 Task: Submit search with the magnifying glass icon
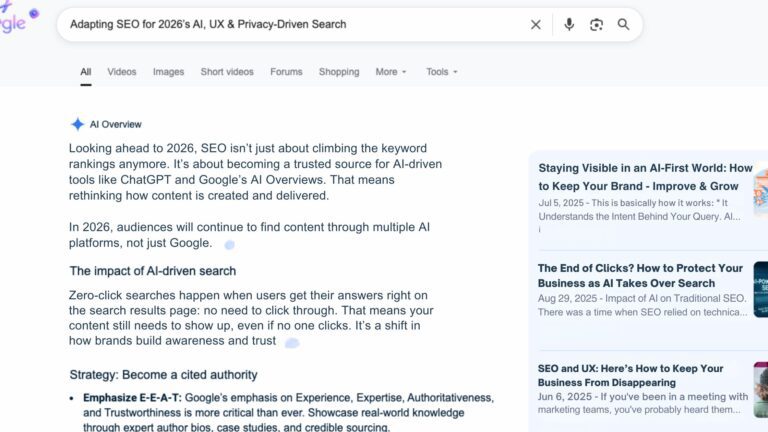click(623, 24)
